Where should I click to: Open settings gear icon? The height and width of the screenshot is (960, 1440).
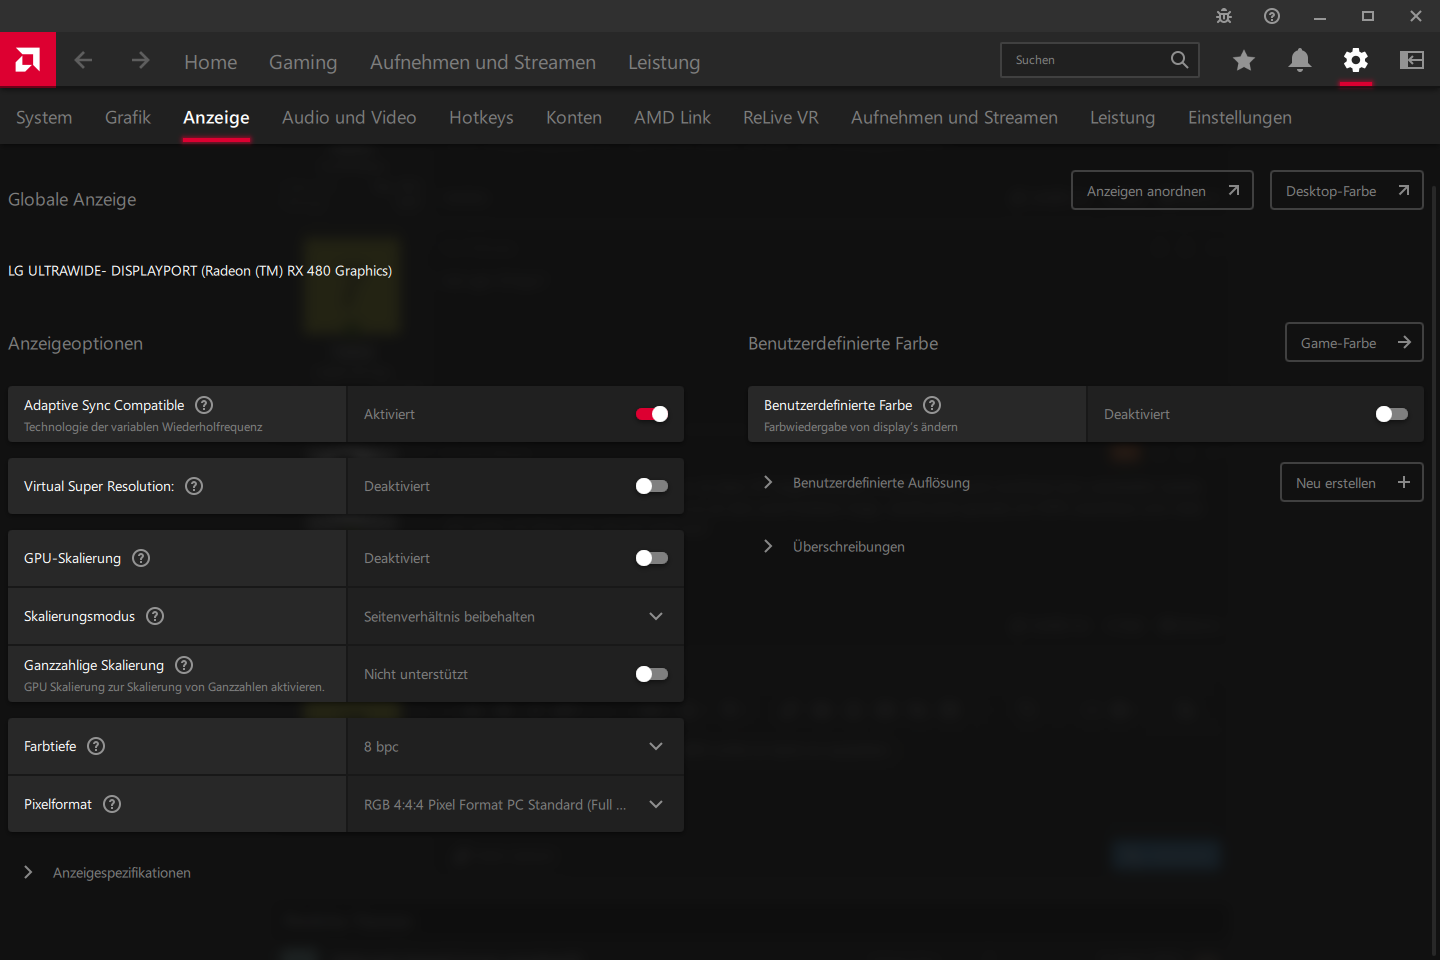[x=1356, y=60]
